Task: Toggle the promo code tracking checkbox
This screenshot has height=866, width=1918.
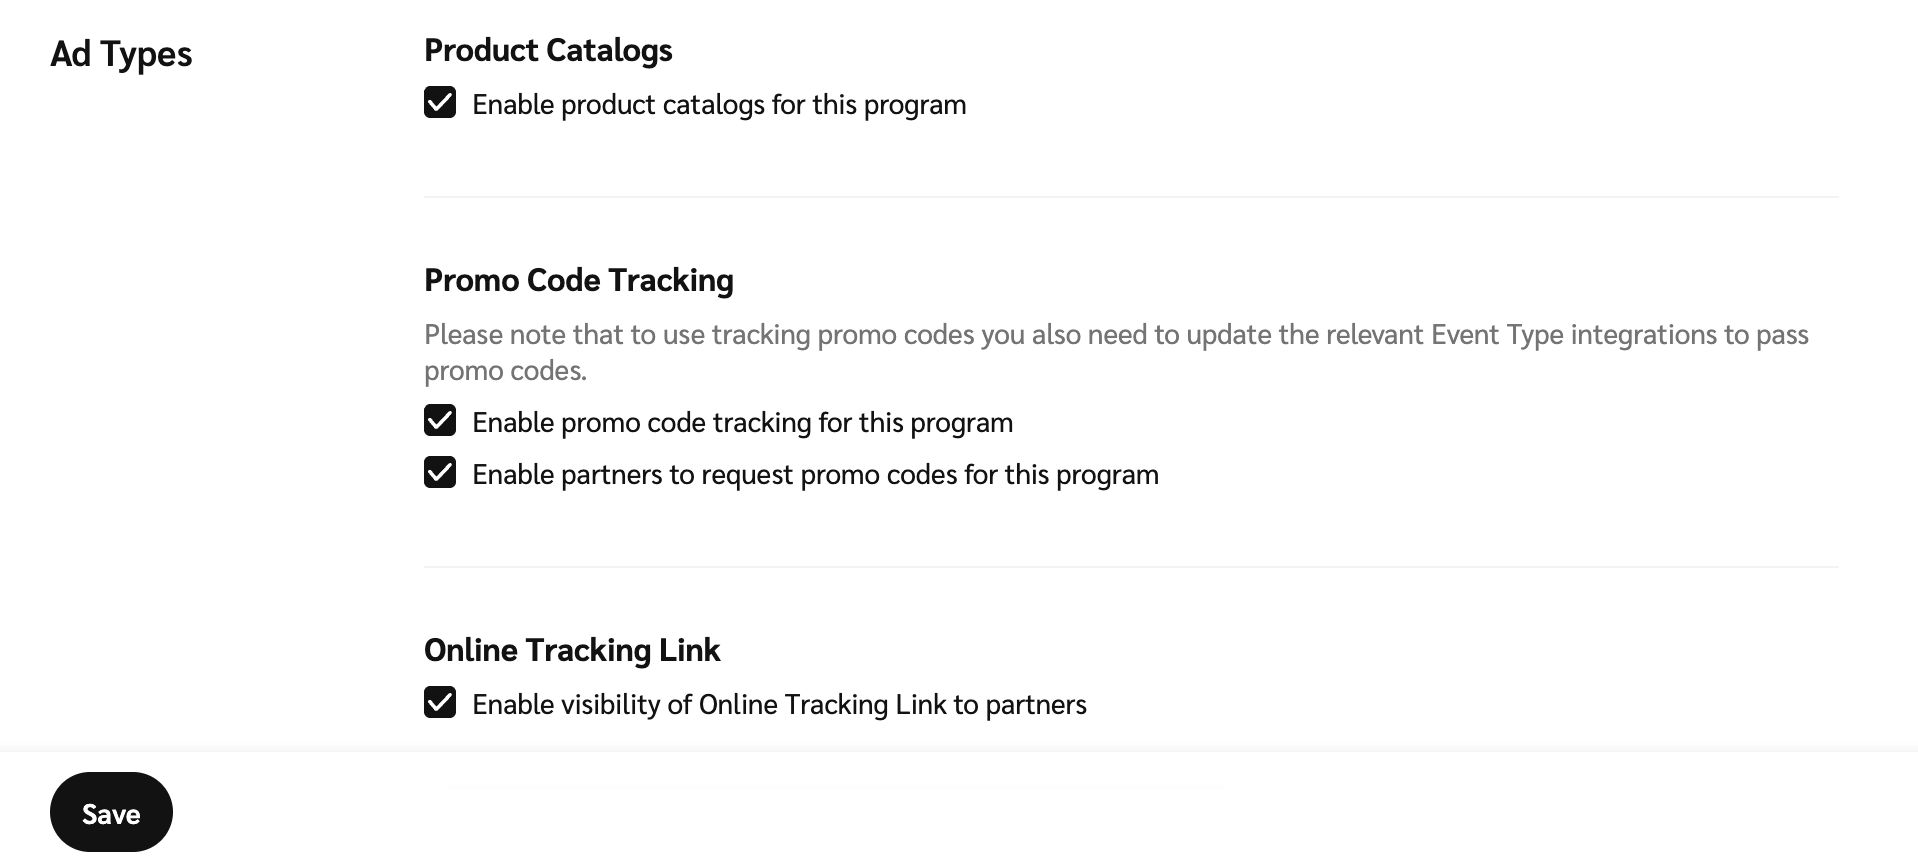Action: pos(440,421)
